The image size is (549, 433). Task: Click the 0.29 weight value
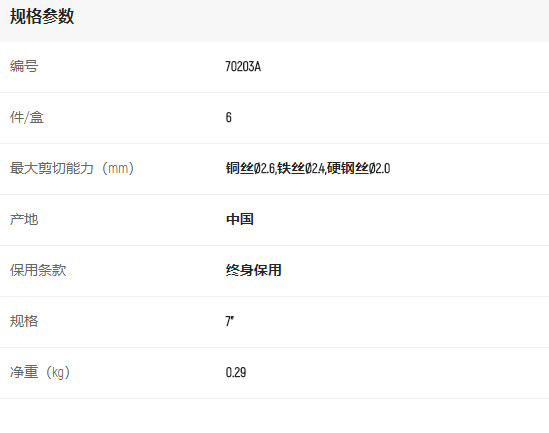coord(236,372)
